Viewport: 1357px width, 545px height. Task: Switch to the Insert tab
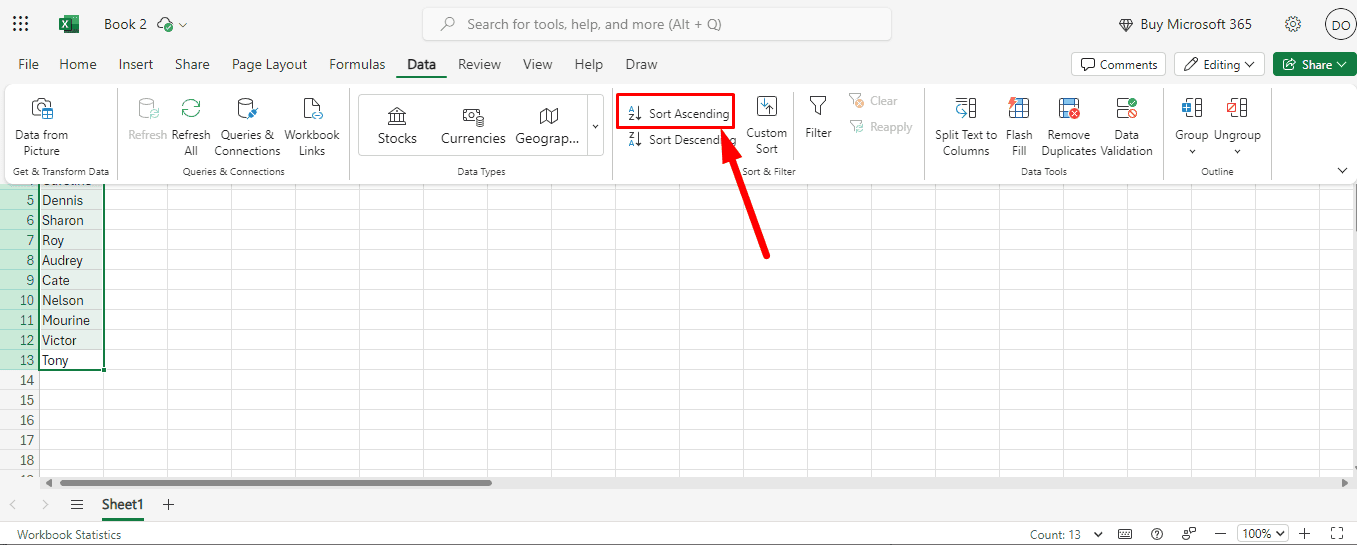136,64
